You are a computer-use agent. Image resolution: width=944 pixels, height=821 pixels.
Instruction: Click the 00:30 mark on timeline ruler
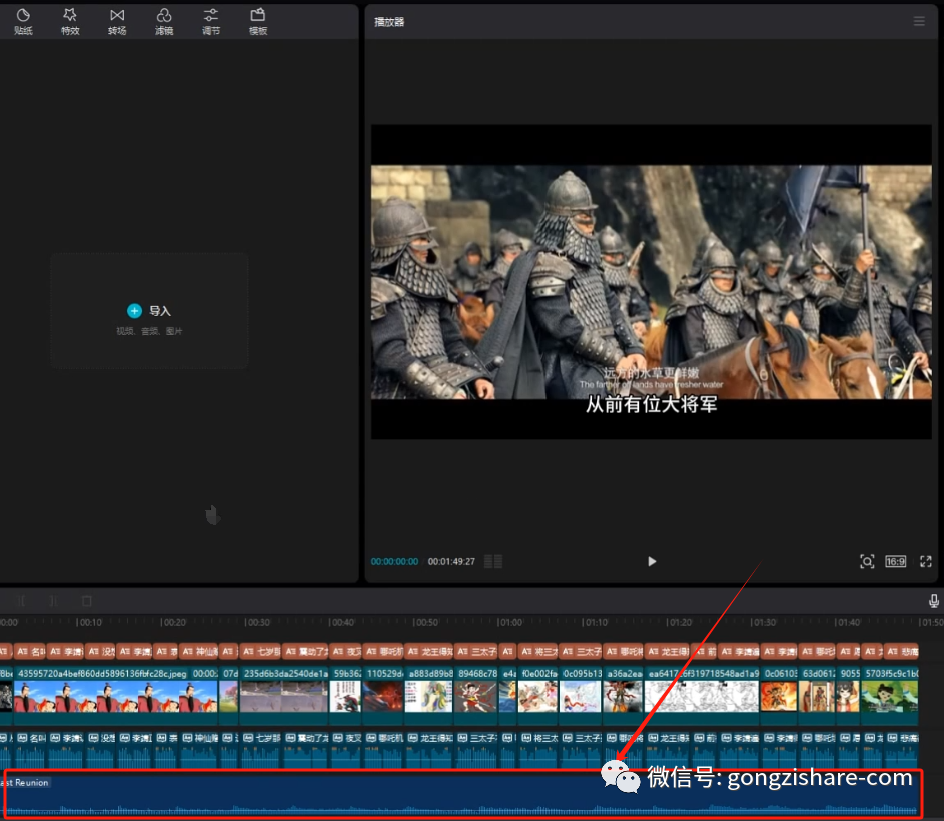tap(258, 622)
